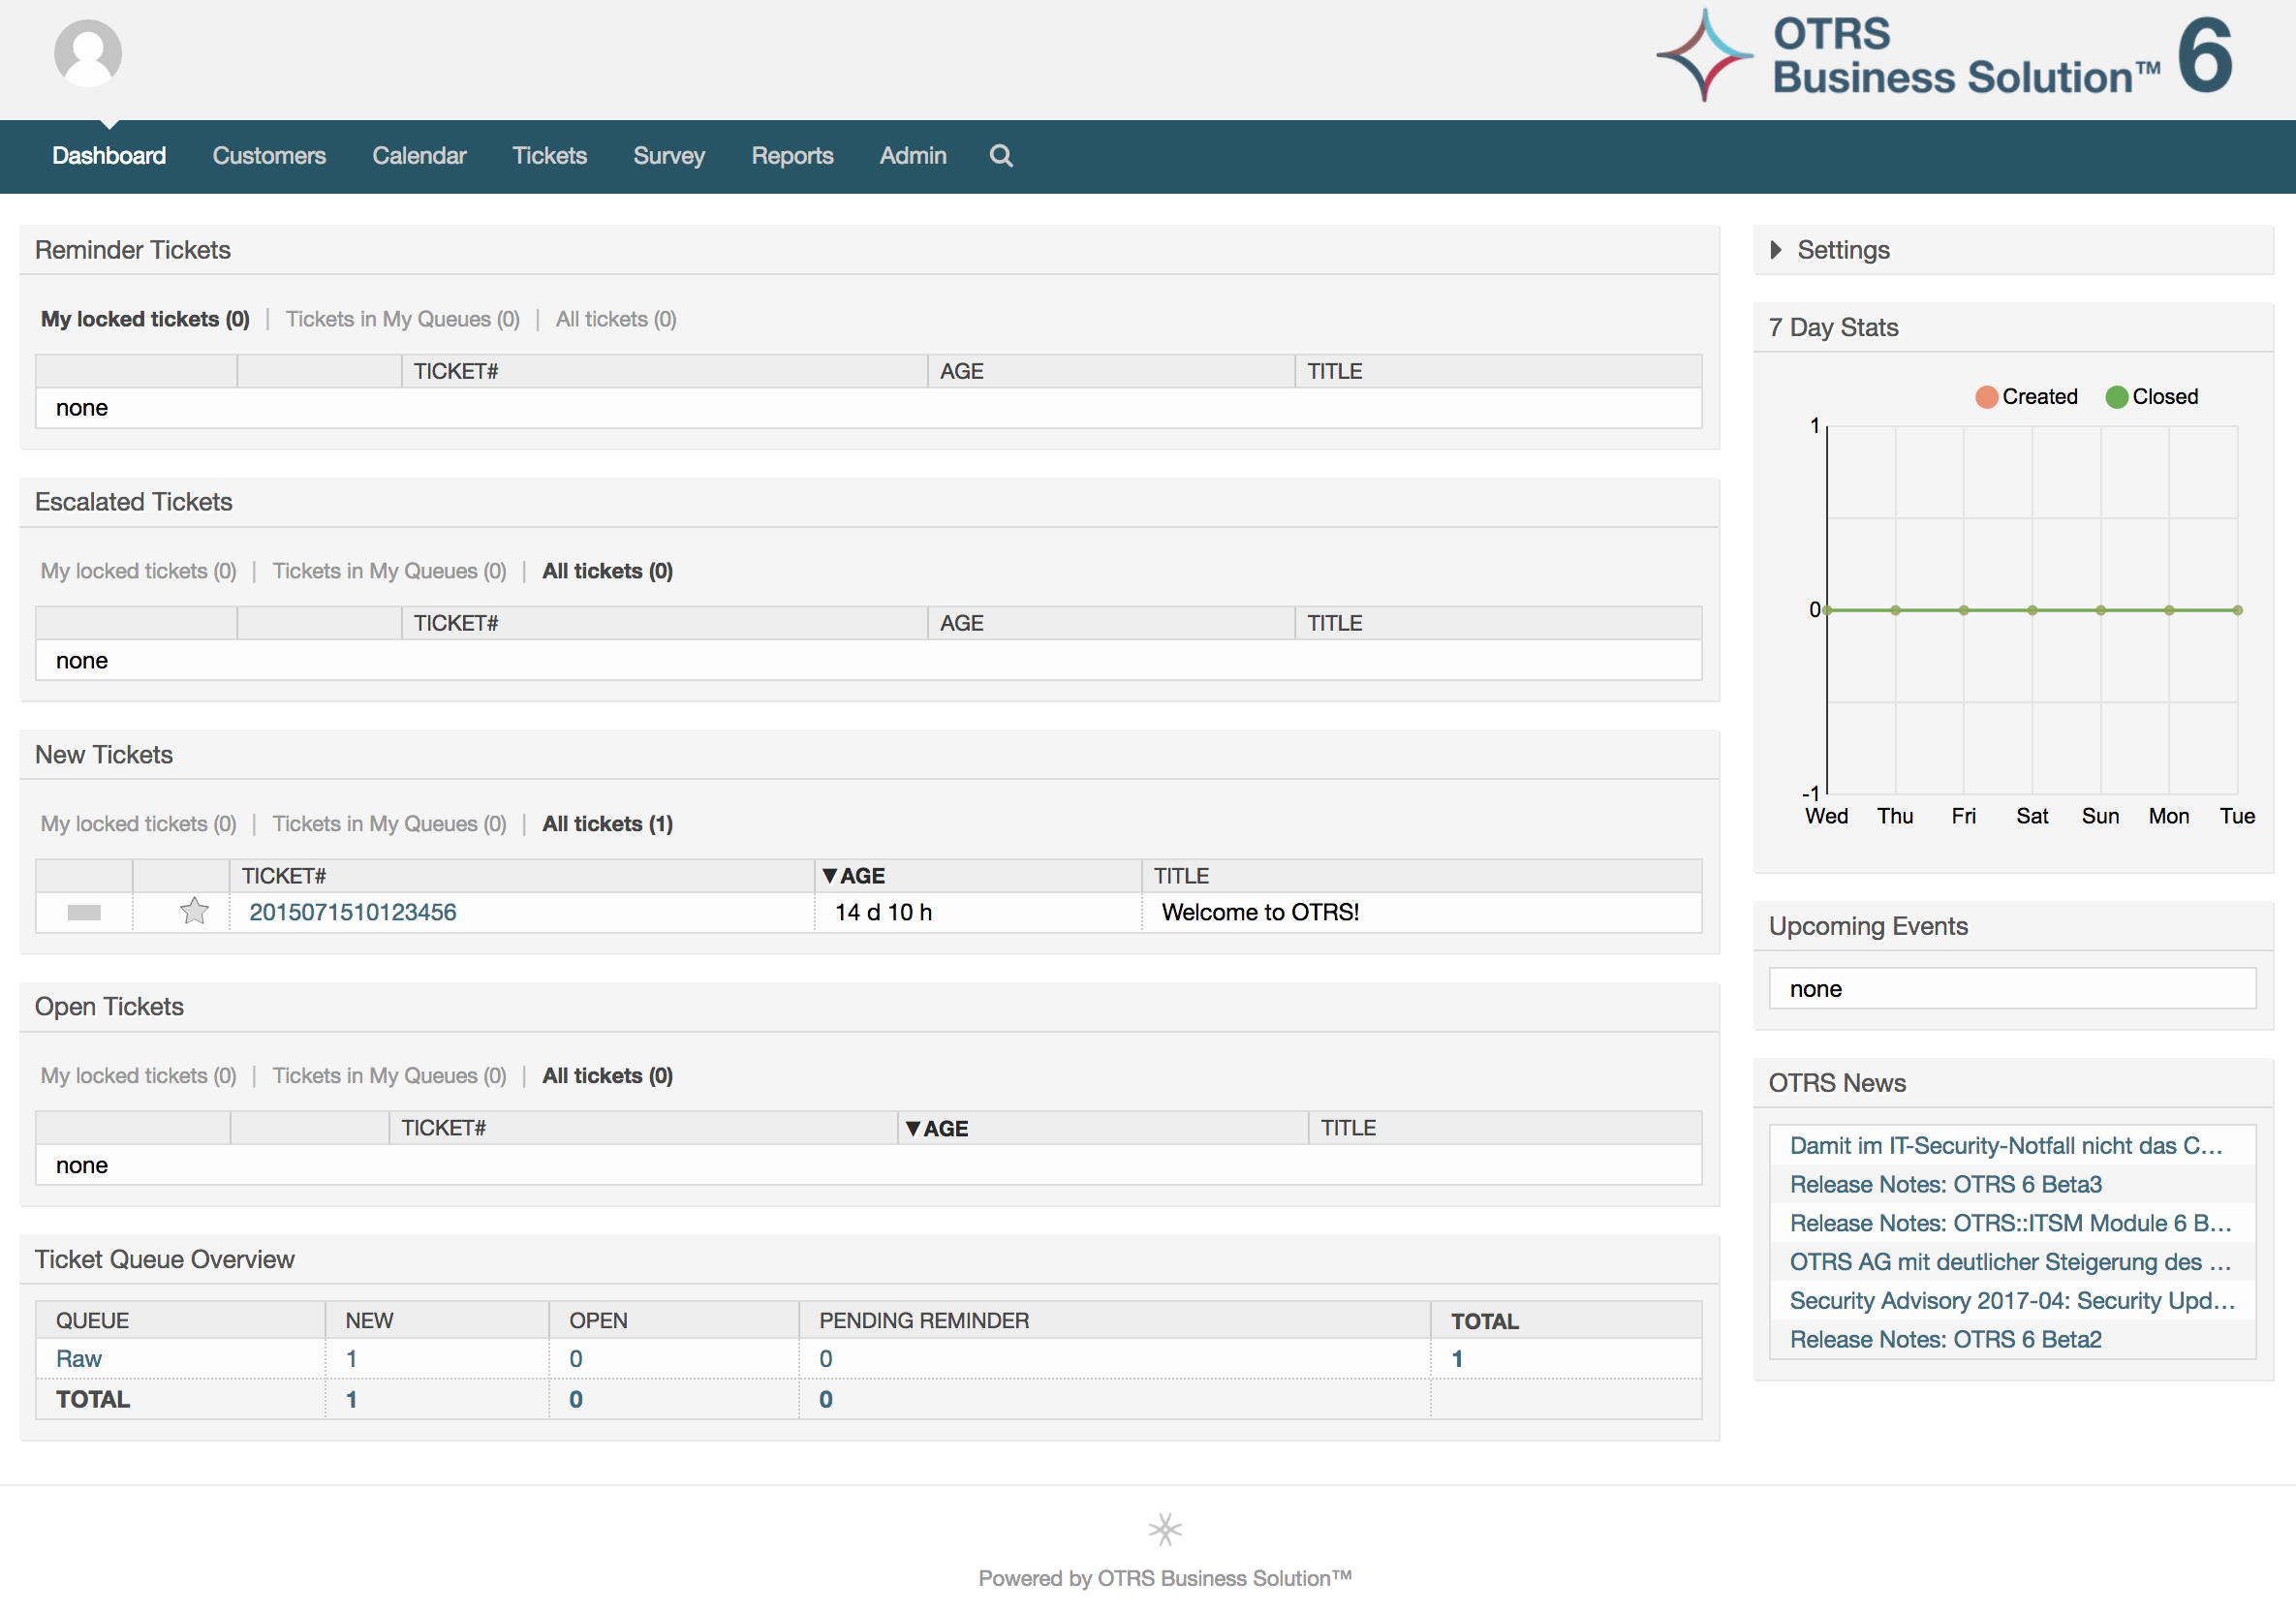
Task: Click the user avatar image
Action: 88,51
